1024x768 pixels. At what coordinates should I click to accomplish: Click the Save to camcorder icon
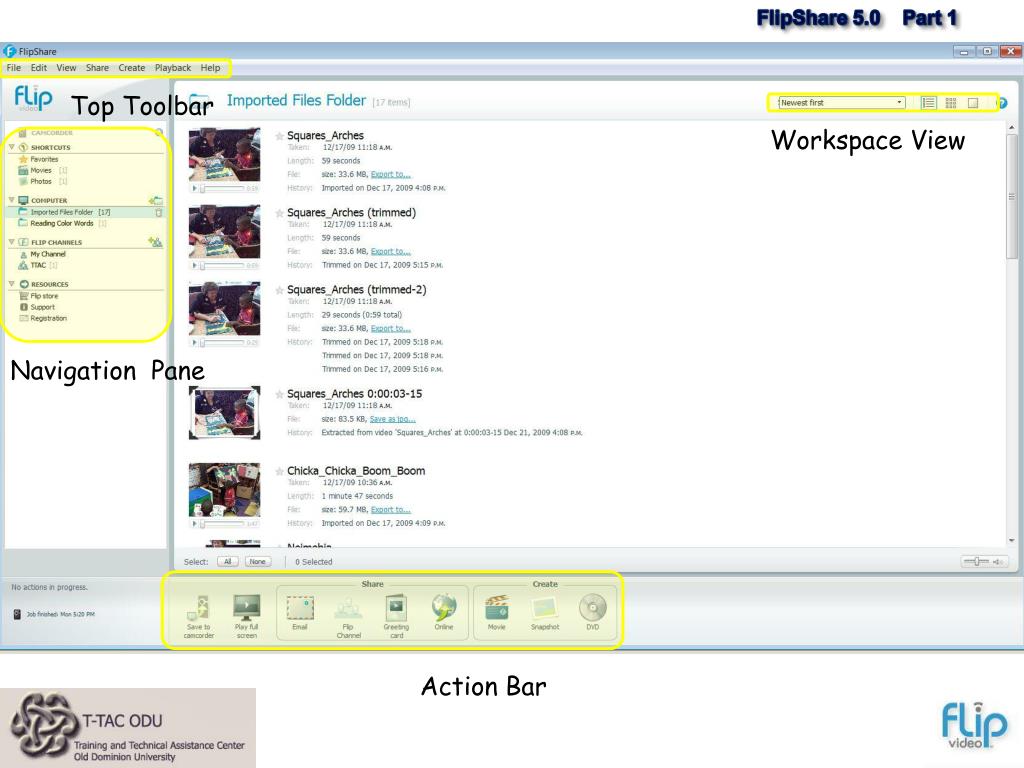click(199, 608)
